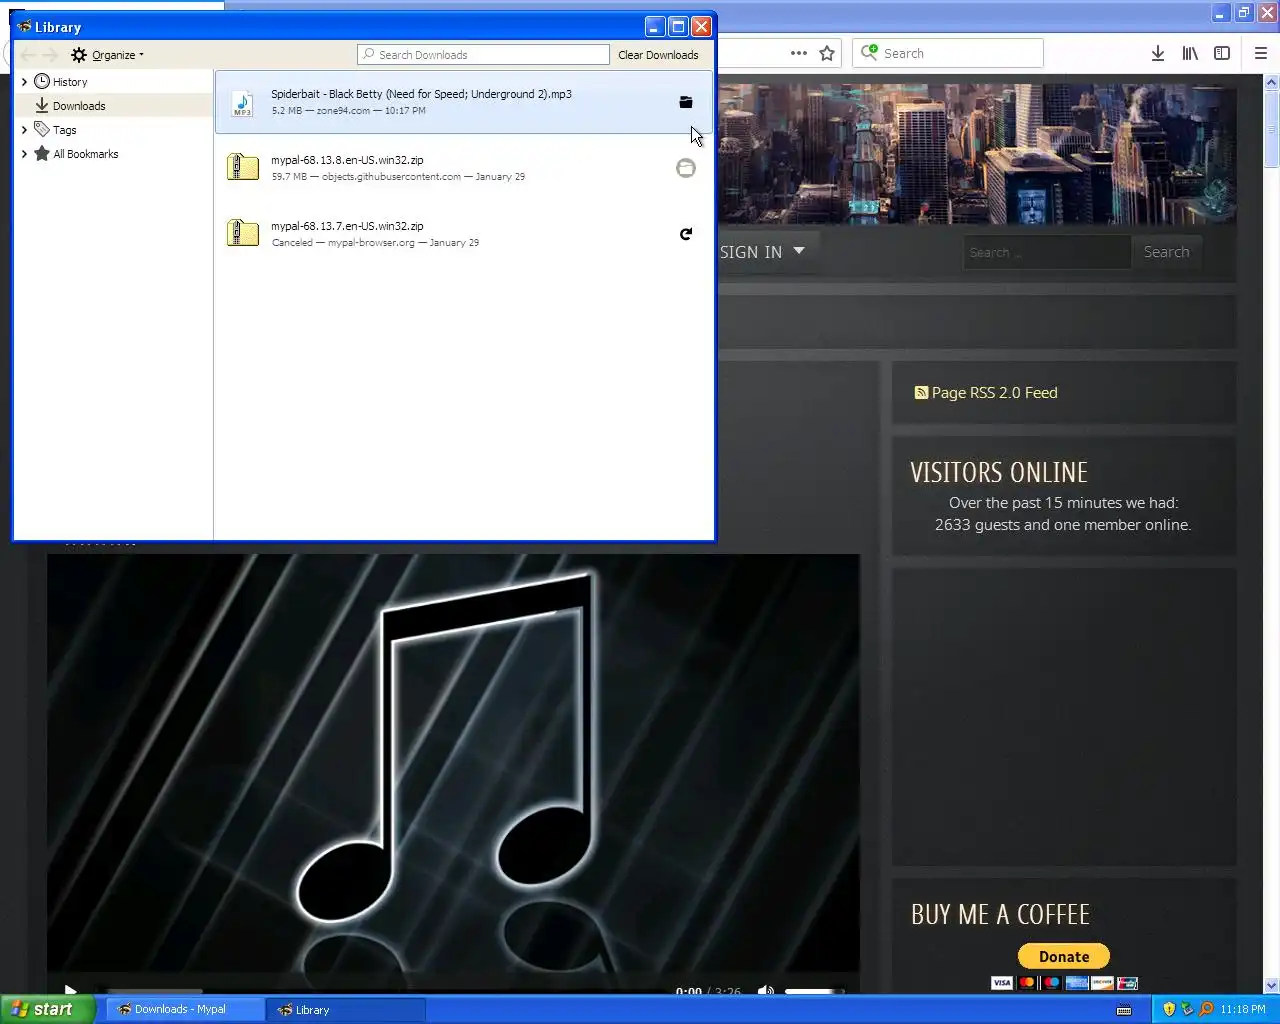Select Tags in Library sidebar
The image size is (1280, 1024).
pyautogui.click(x=64, y=130)
